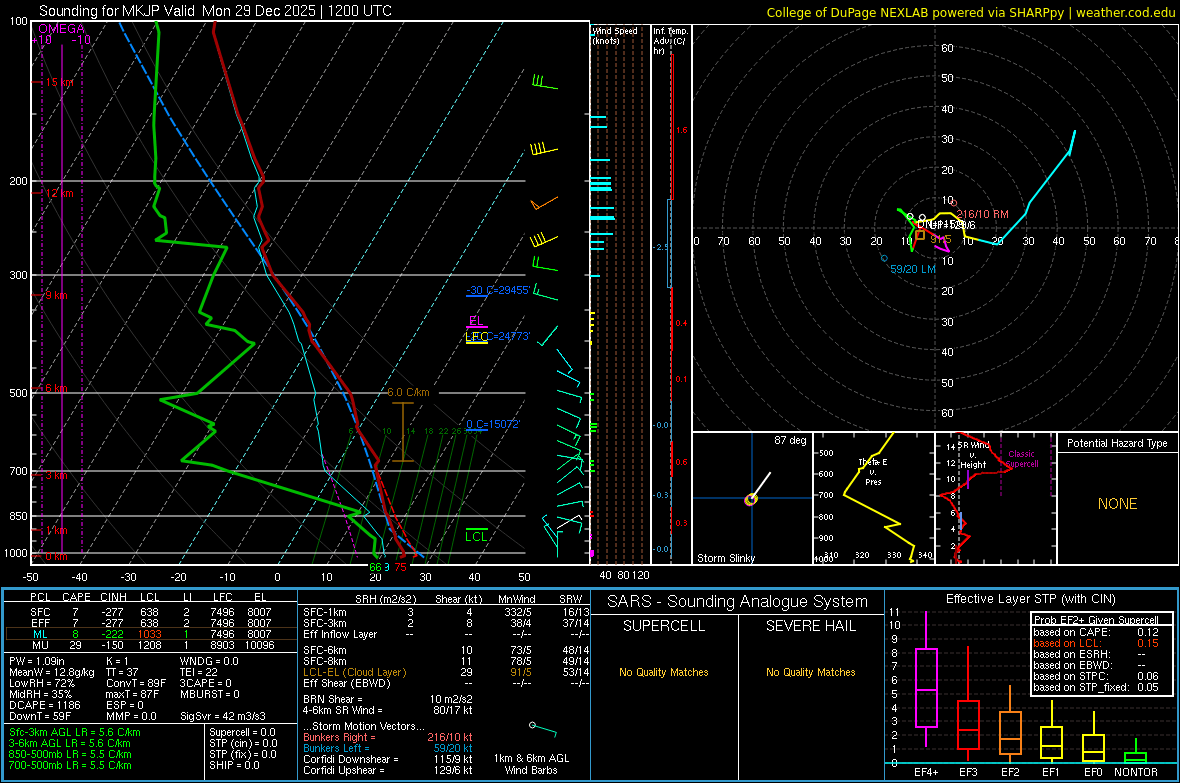Select the NONE hazard type value
Image resolution: width=1180 pixels, height=783 pixels.
pyautogui.click(x=1118, y=504)
